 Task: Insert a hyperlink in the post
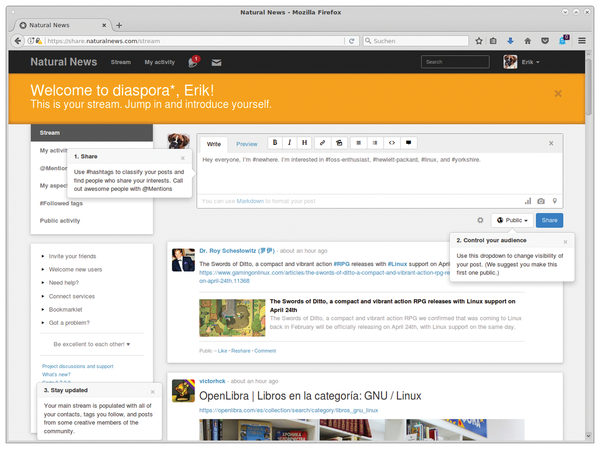[x=322, y=143]
